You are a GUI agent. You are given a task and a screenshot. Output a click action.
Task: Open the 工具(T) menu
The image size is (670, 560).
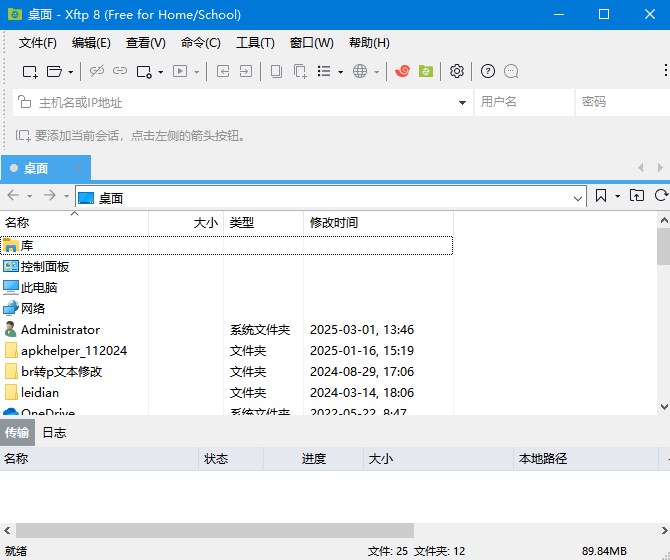pyautogui.click(x=255, y=43)
